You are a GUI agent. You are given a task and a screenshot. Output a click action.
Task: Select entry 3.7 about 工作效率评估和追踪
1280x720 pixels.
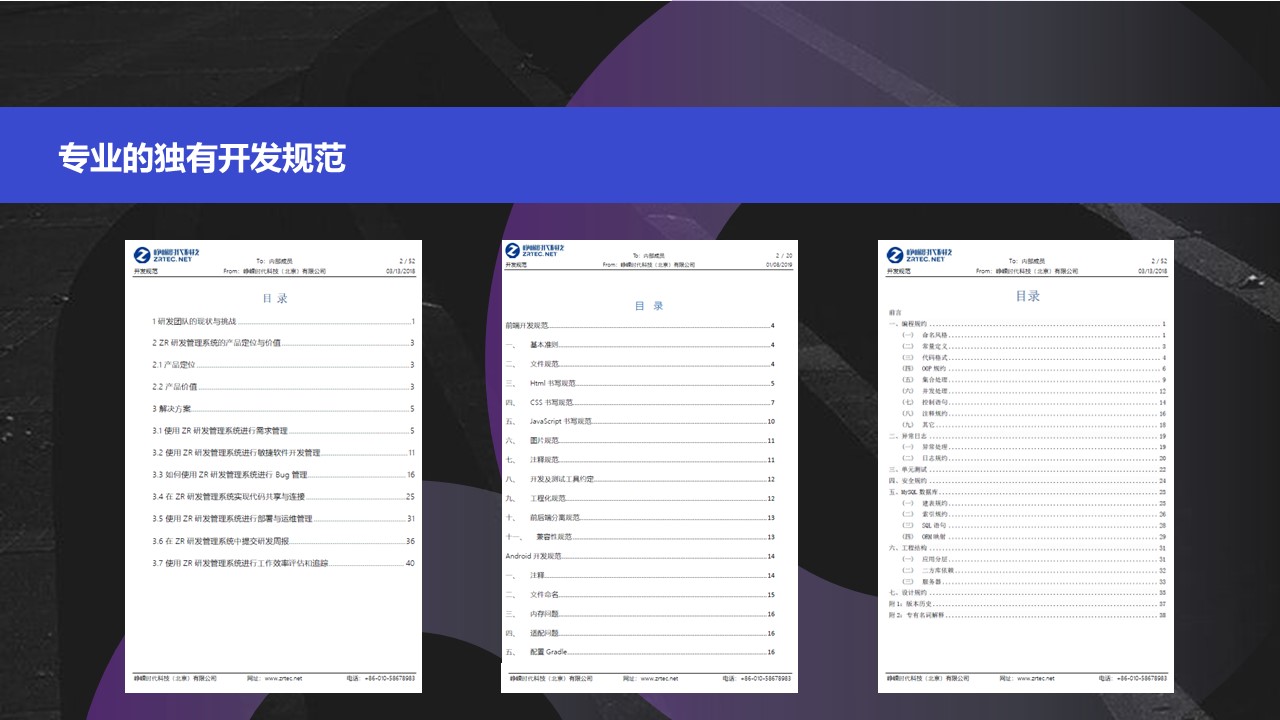(283, 563)
